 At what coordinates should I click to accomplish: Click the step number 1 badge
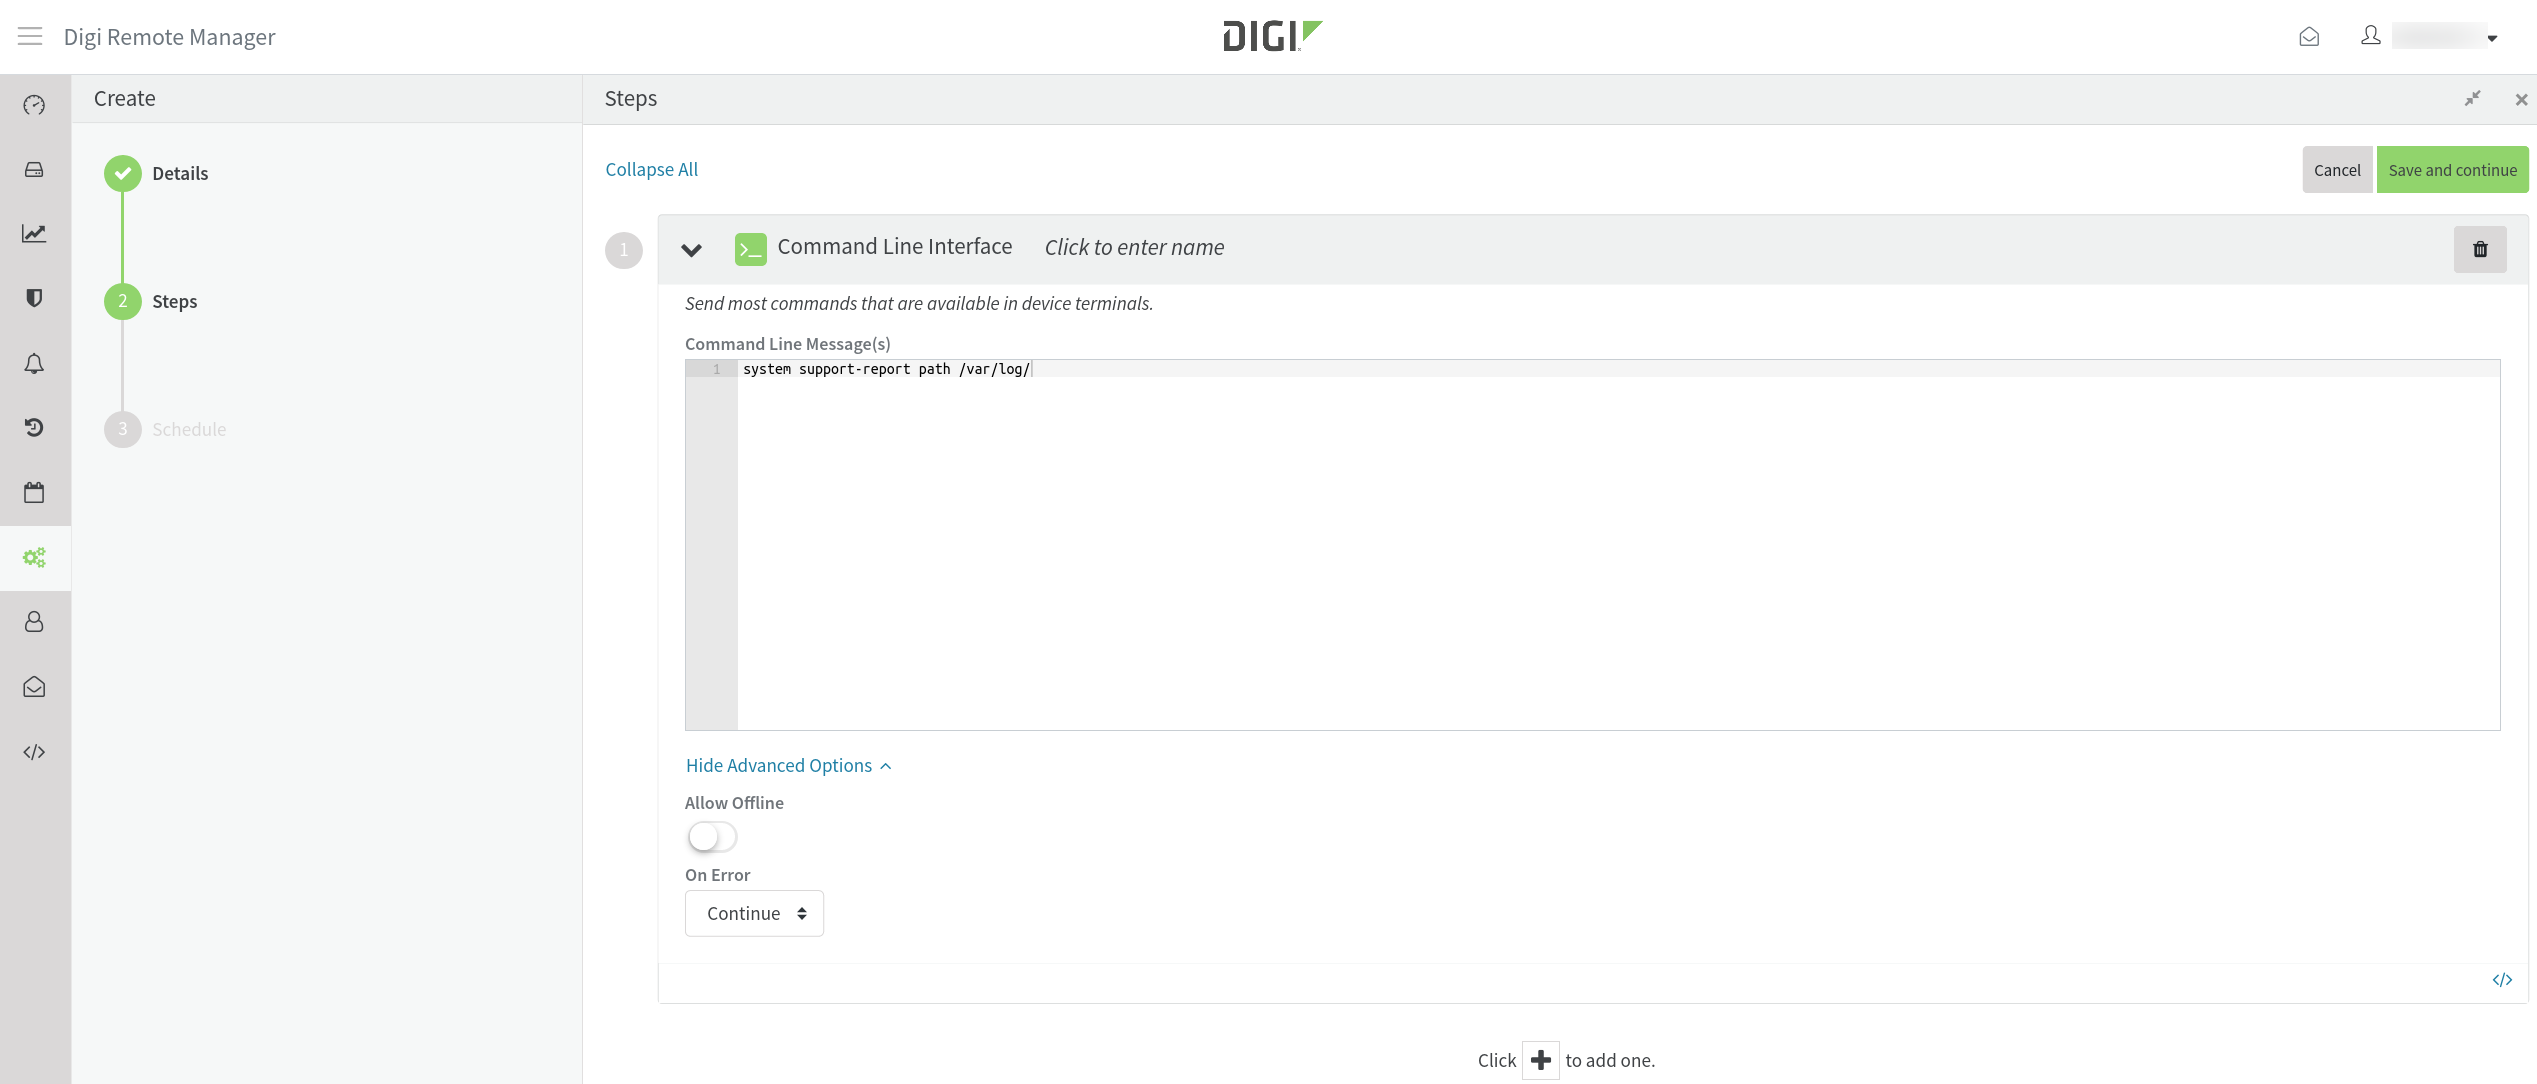(624, 250)
